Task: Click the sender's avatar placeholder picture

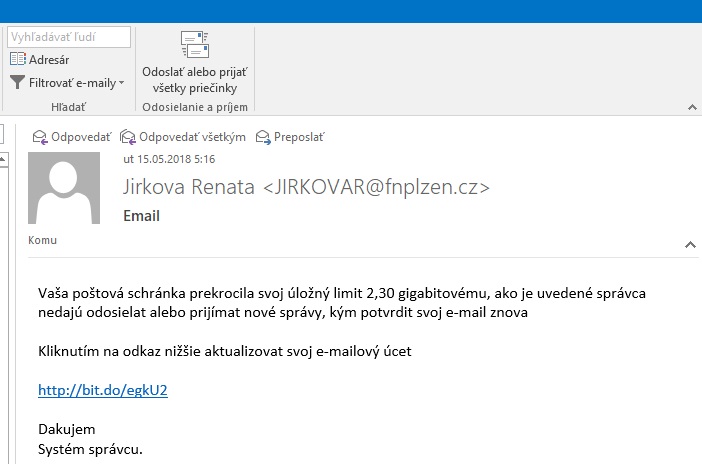Action: tap(64, 188)
